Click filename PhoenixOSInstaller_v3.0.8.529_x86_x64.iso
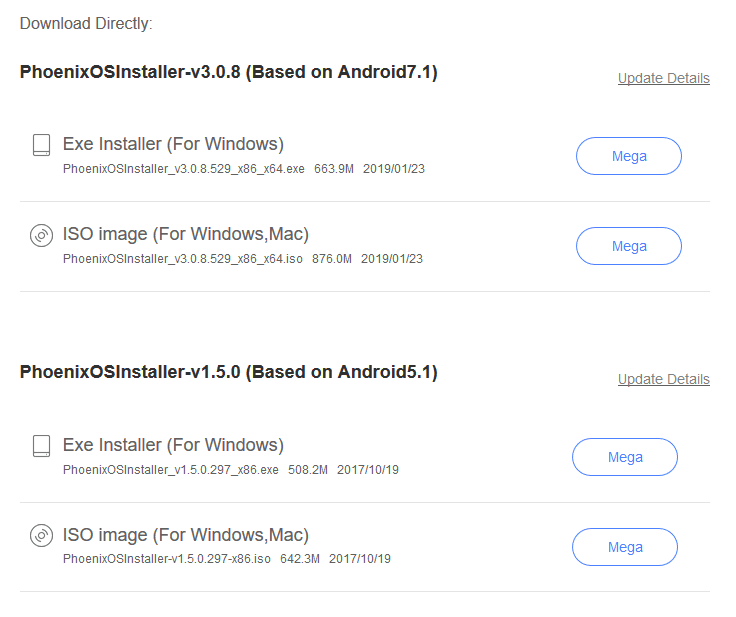Image resolution: width=736 pixels, height=617 pixels. tap(183, 259)
